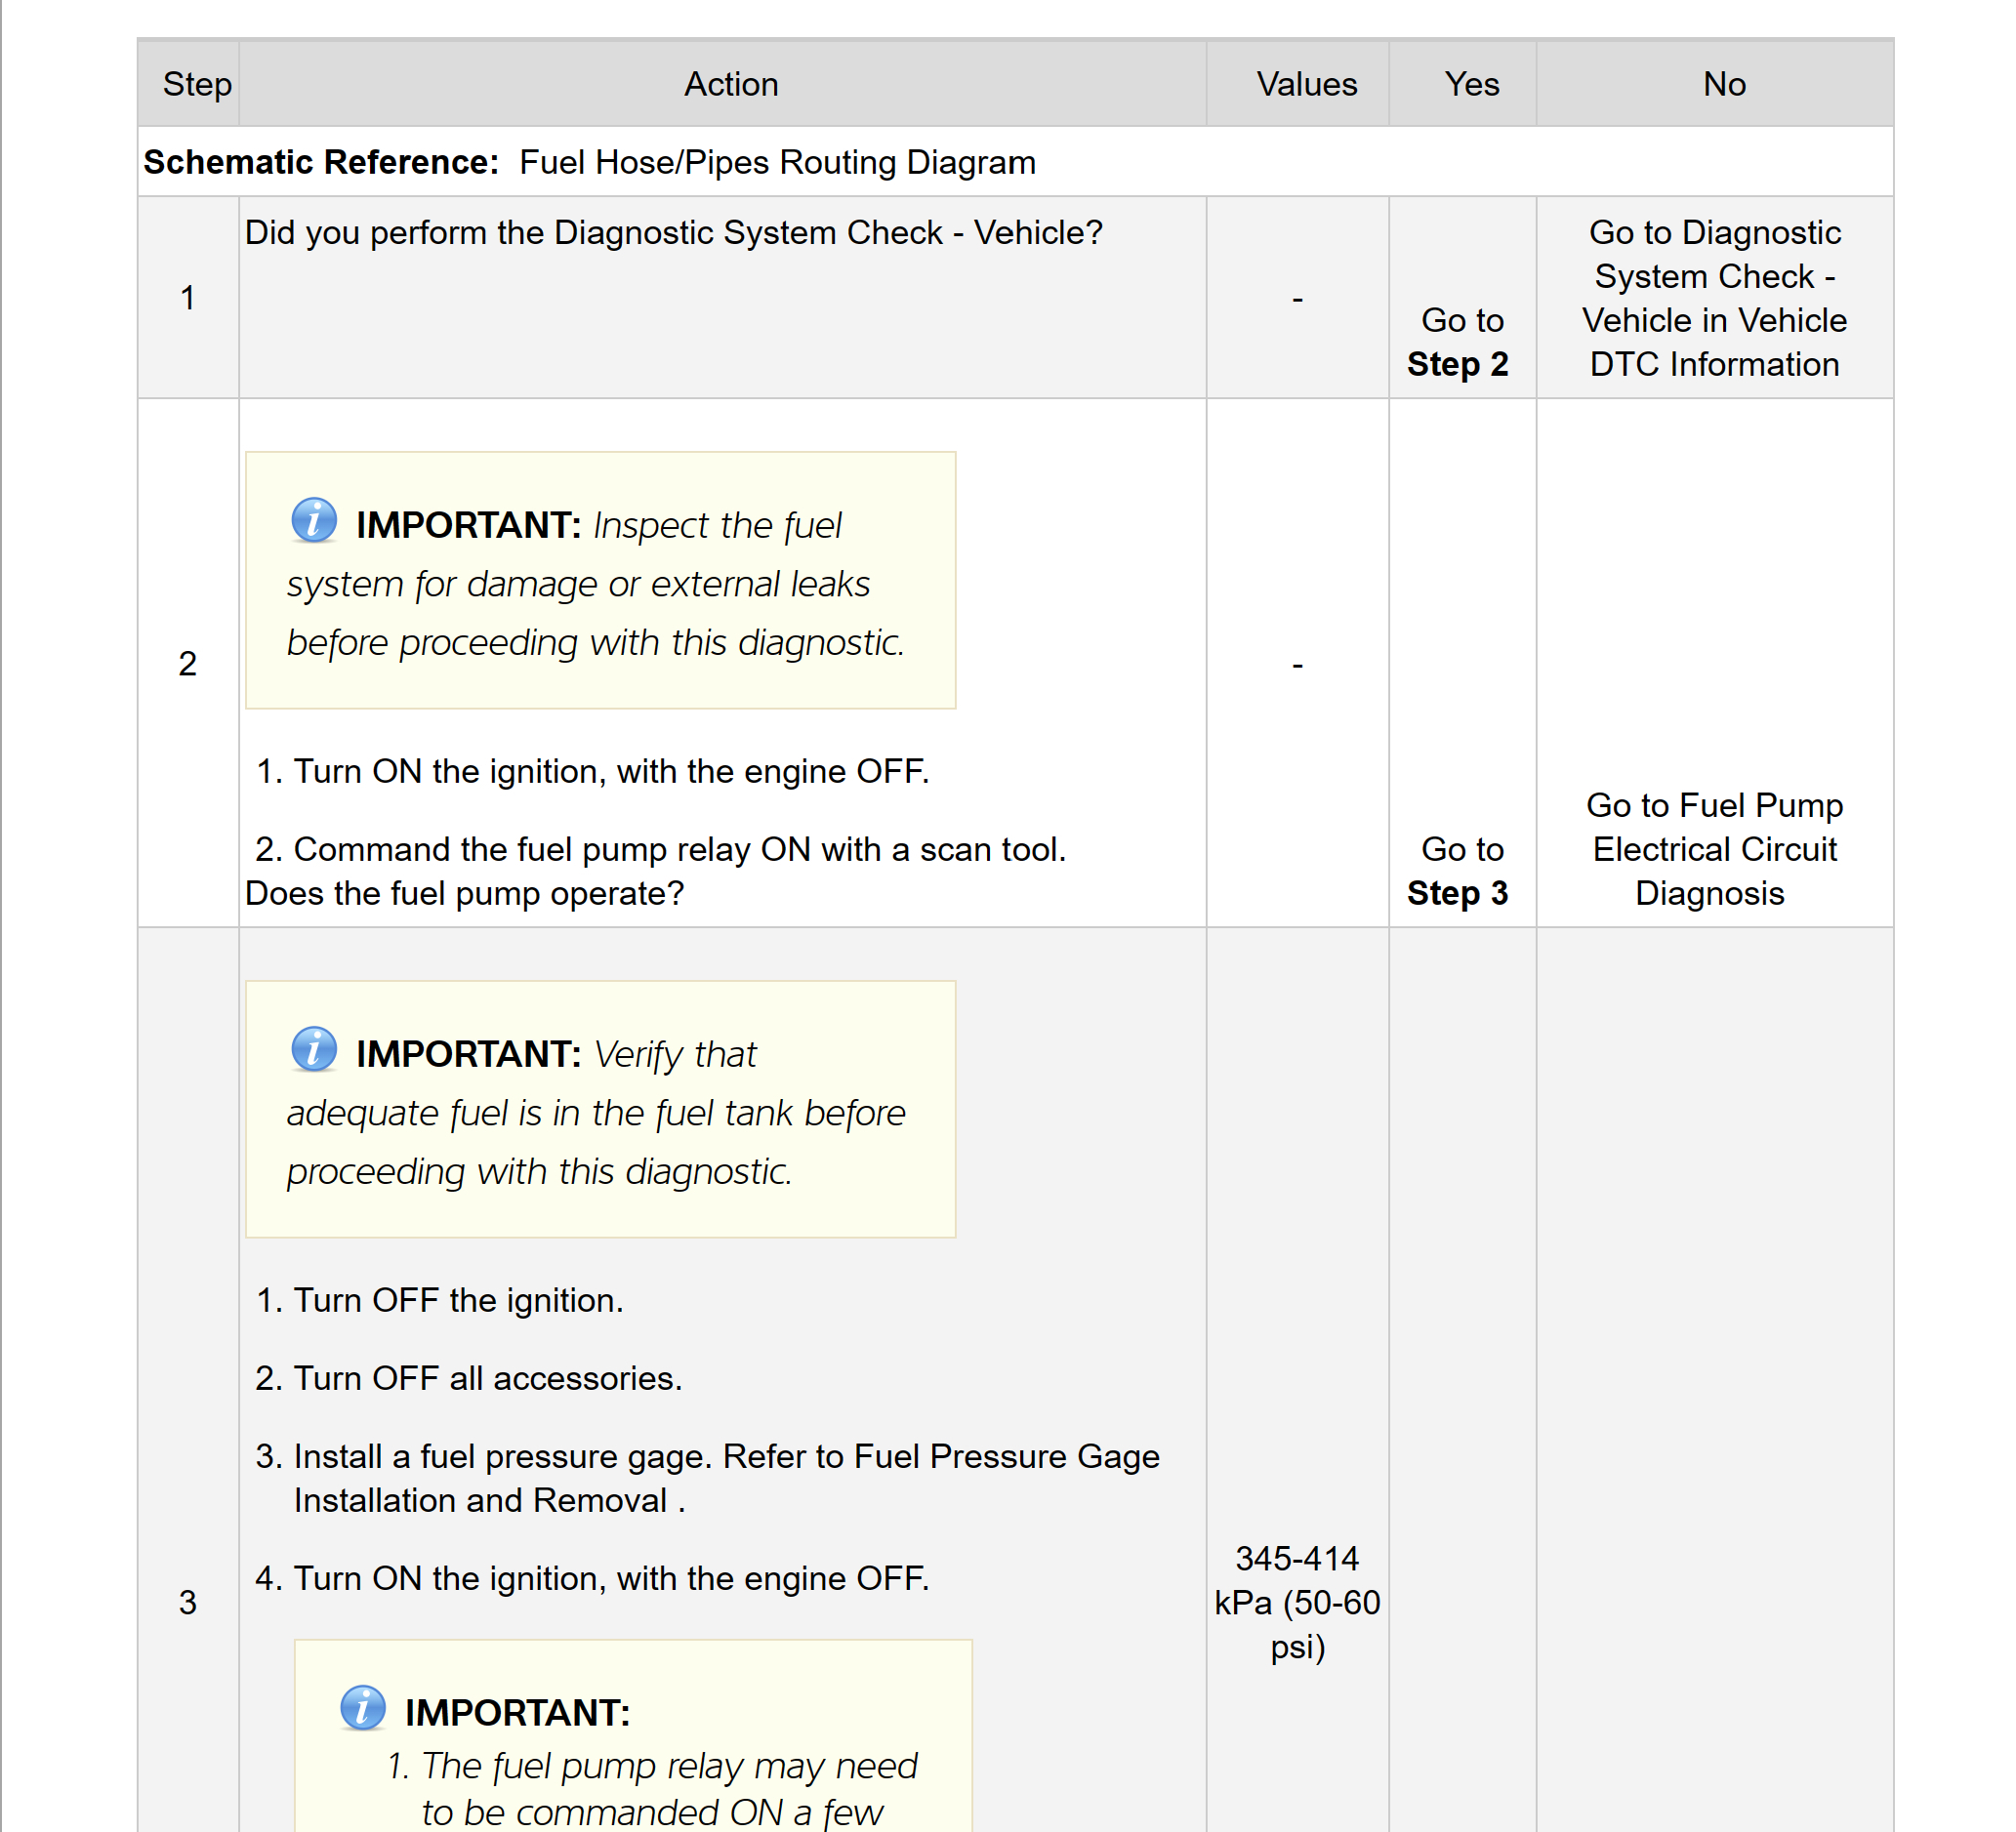Click the Yes column header

pyautogui.click(x=1471, y=84)
